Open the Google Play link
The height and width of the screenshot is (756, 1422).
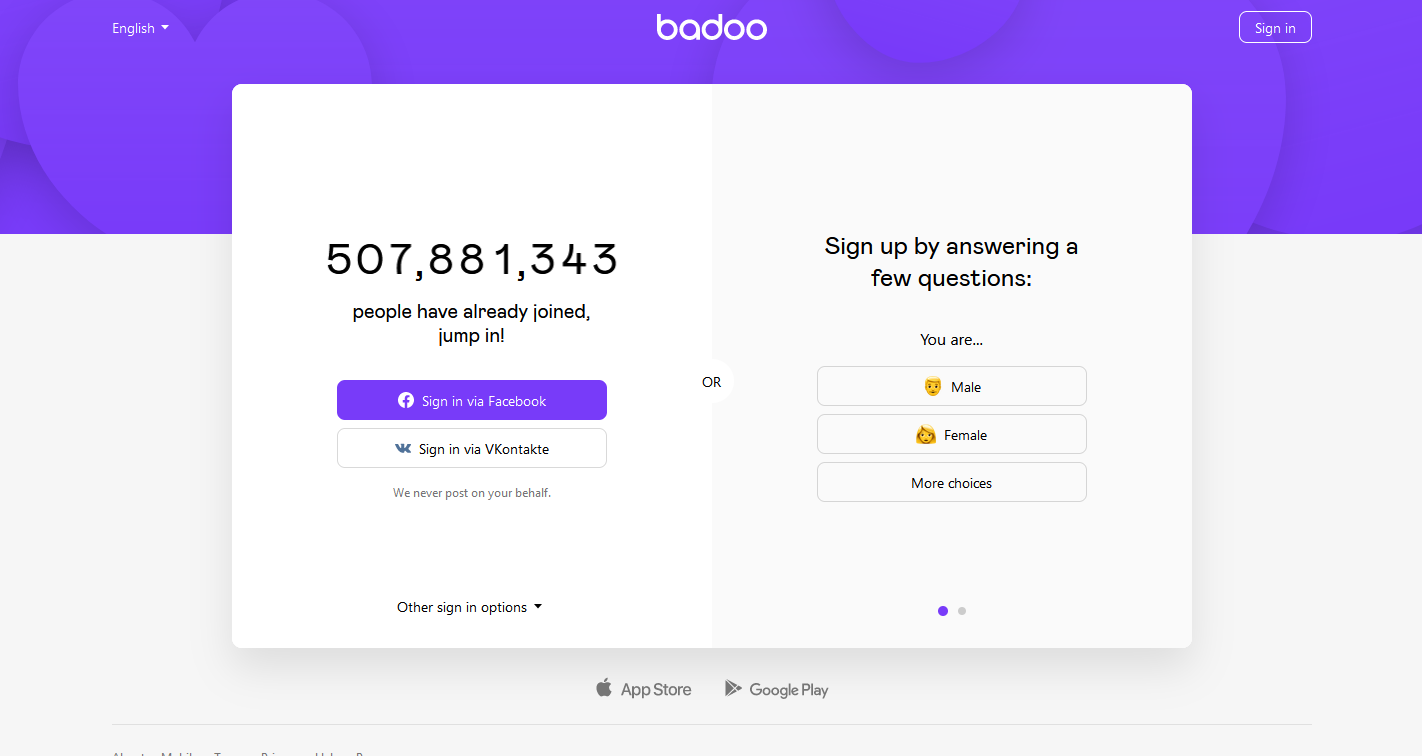coord(777,689)
